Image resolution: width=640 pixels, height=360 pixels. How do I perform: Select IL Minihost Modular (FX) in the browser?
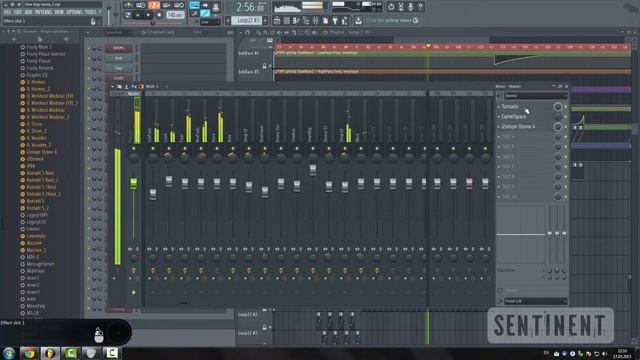[50, 96]
